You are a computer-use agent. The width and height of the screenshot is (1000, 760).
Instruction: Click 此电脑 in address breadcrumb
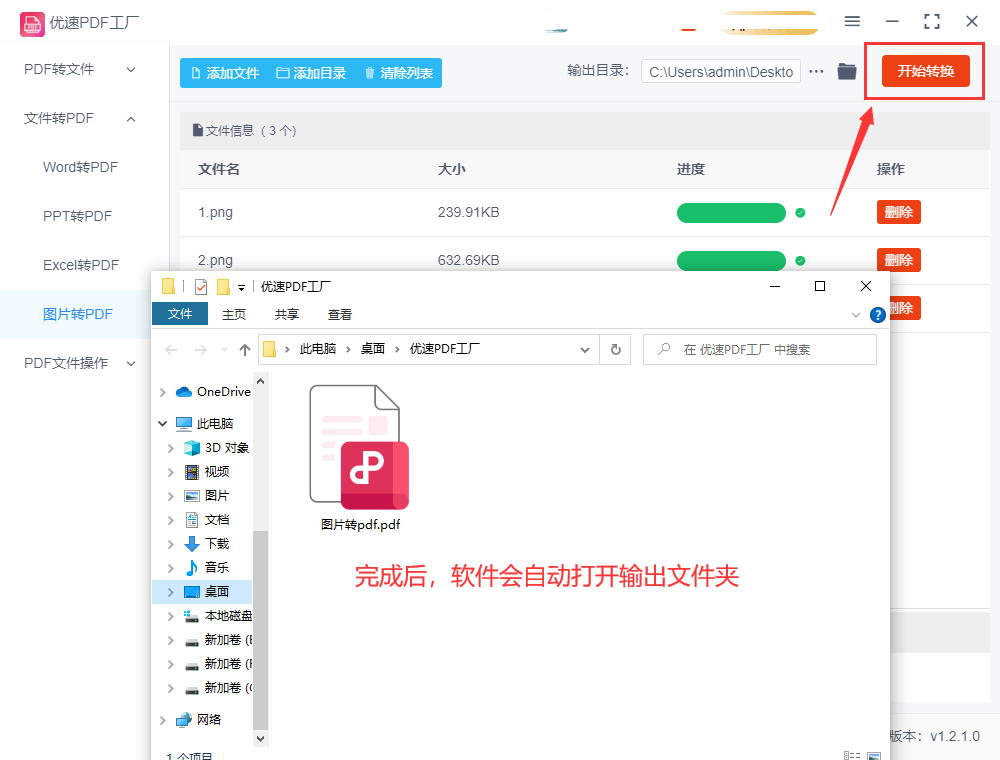tap(318, 349)
